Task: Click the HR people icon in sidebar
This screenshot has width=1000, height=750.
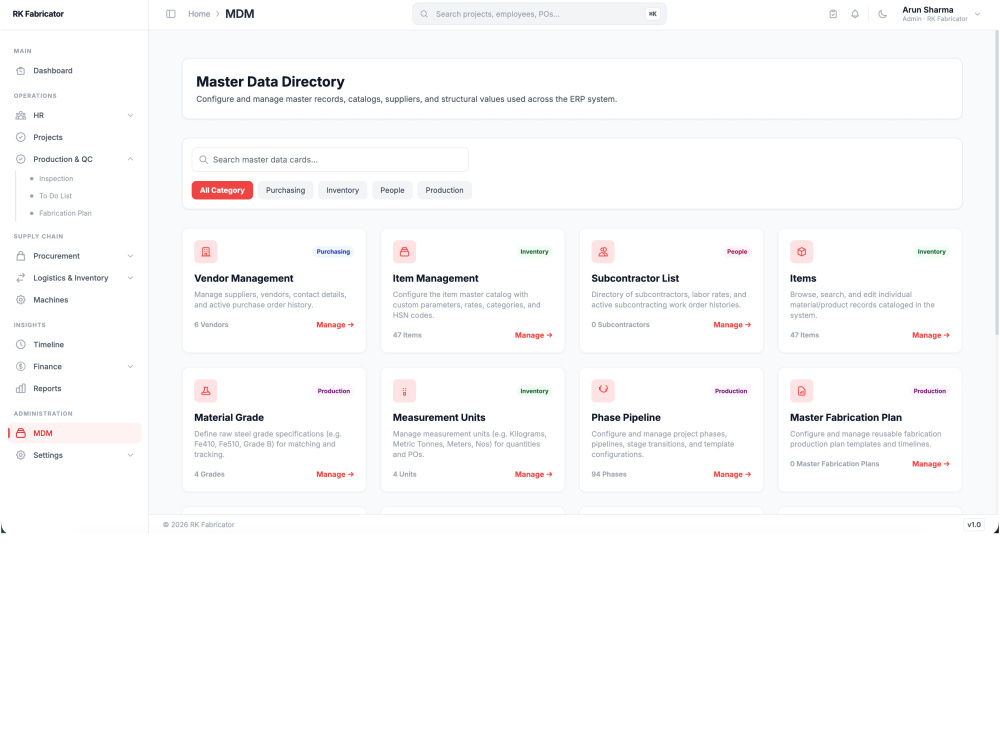Action: pyautogui.click(x=20, y=115)
